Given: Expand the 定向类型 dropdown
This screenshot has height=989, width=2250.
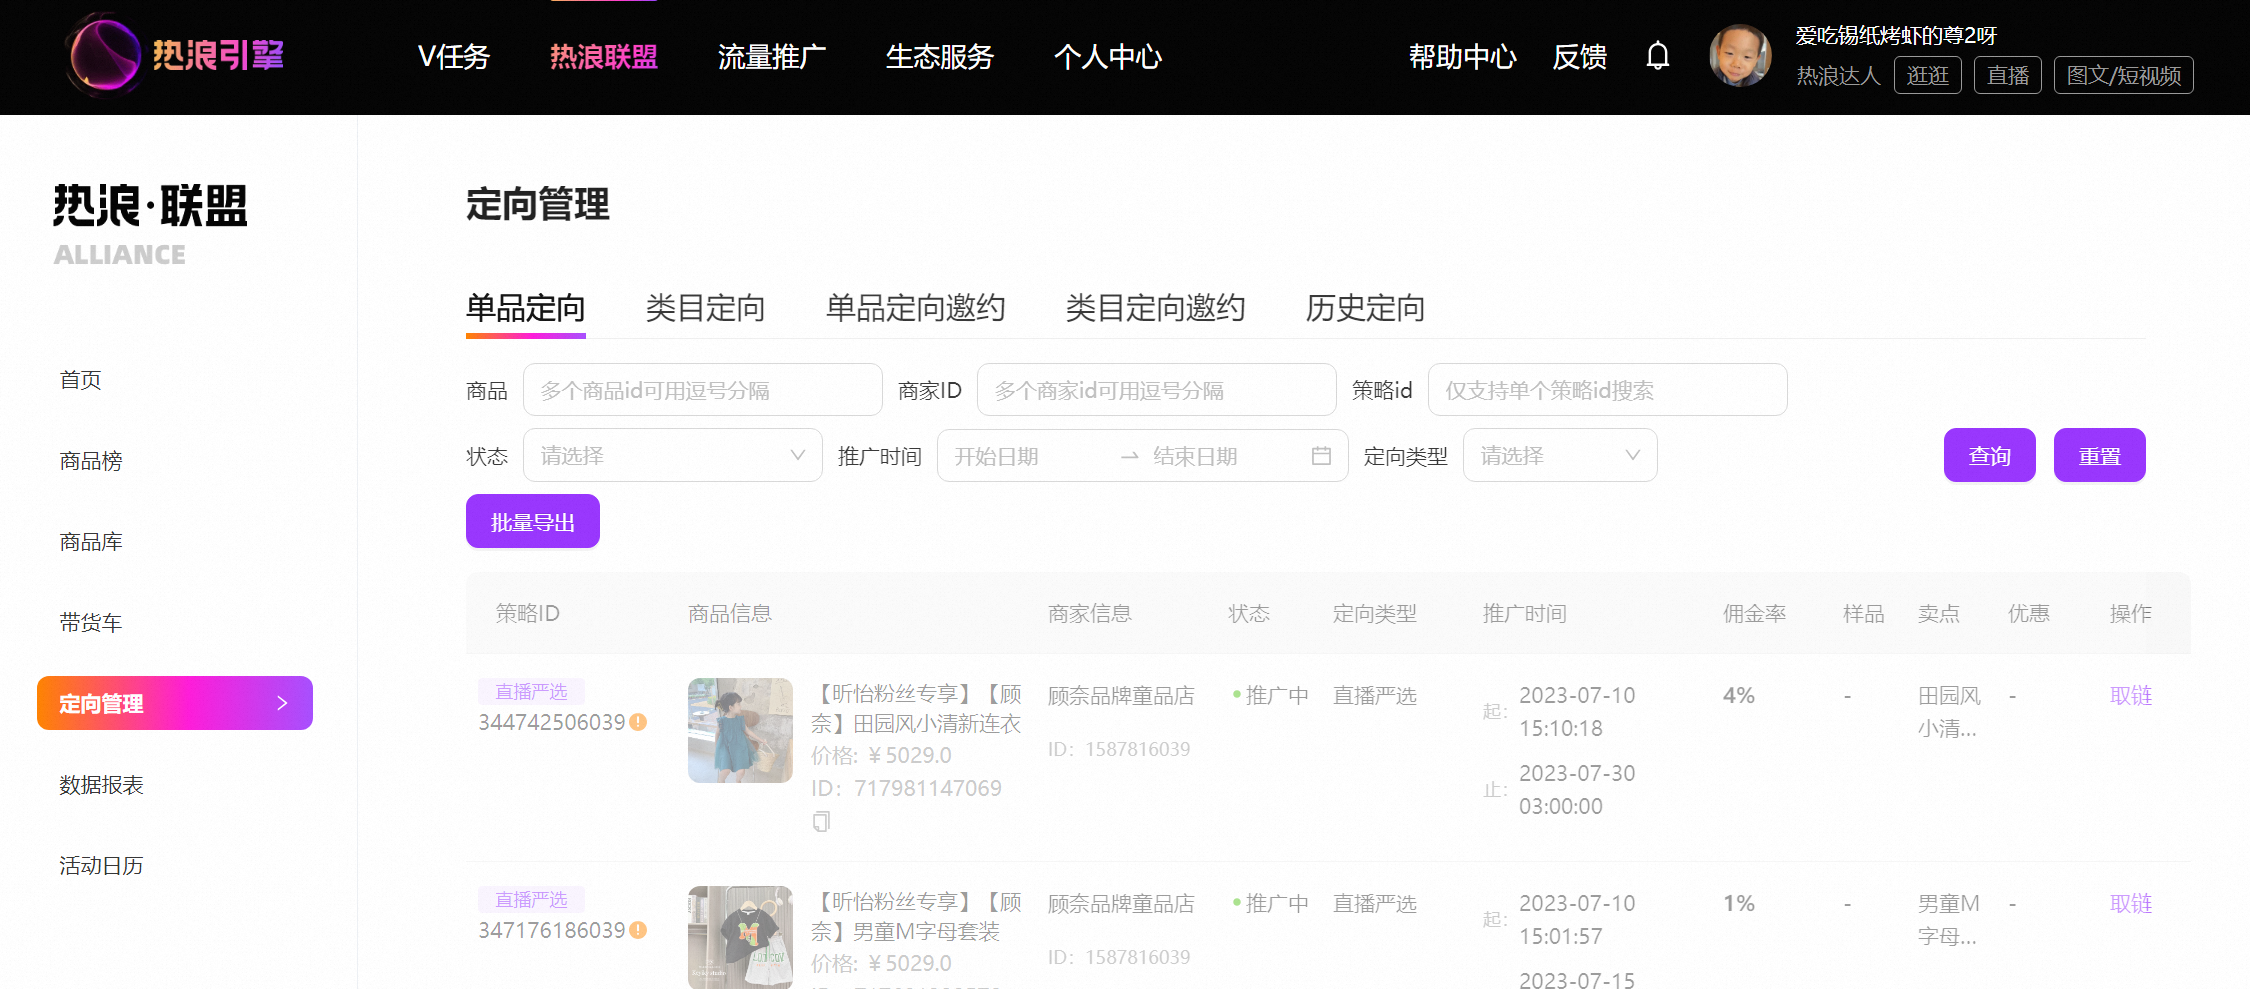Looking at the screenshot, I should [1560, 456].
